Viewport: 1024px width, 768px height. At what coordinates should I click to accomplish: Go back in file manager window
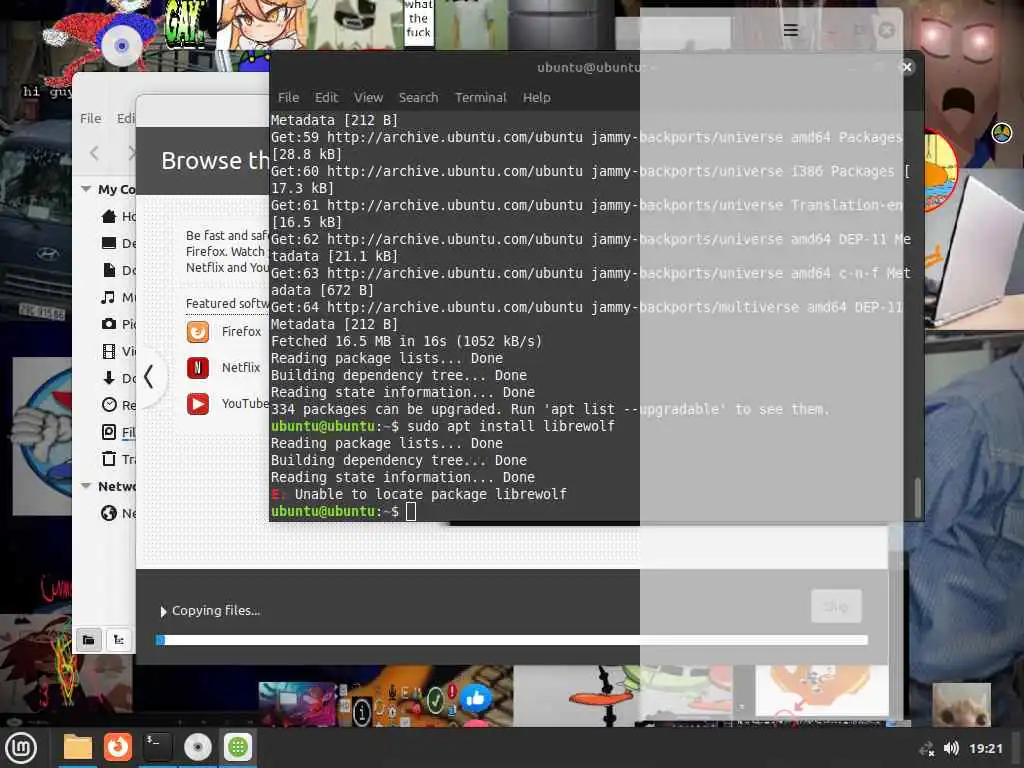click(x=95, y=153)
